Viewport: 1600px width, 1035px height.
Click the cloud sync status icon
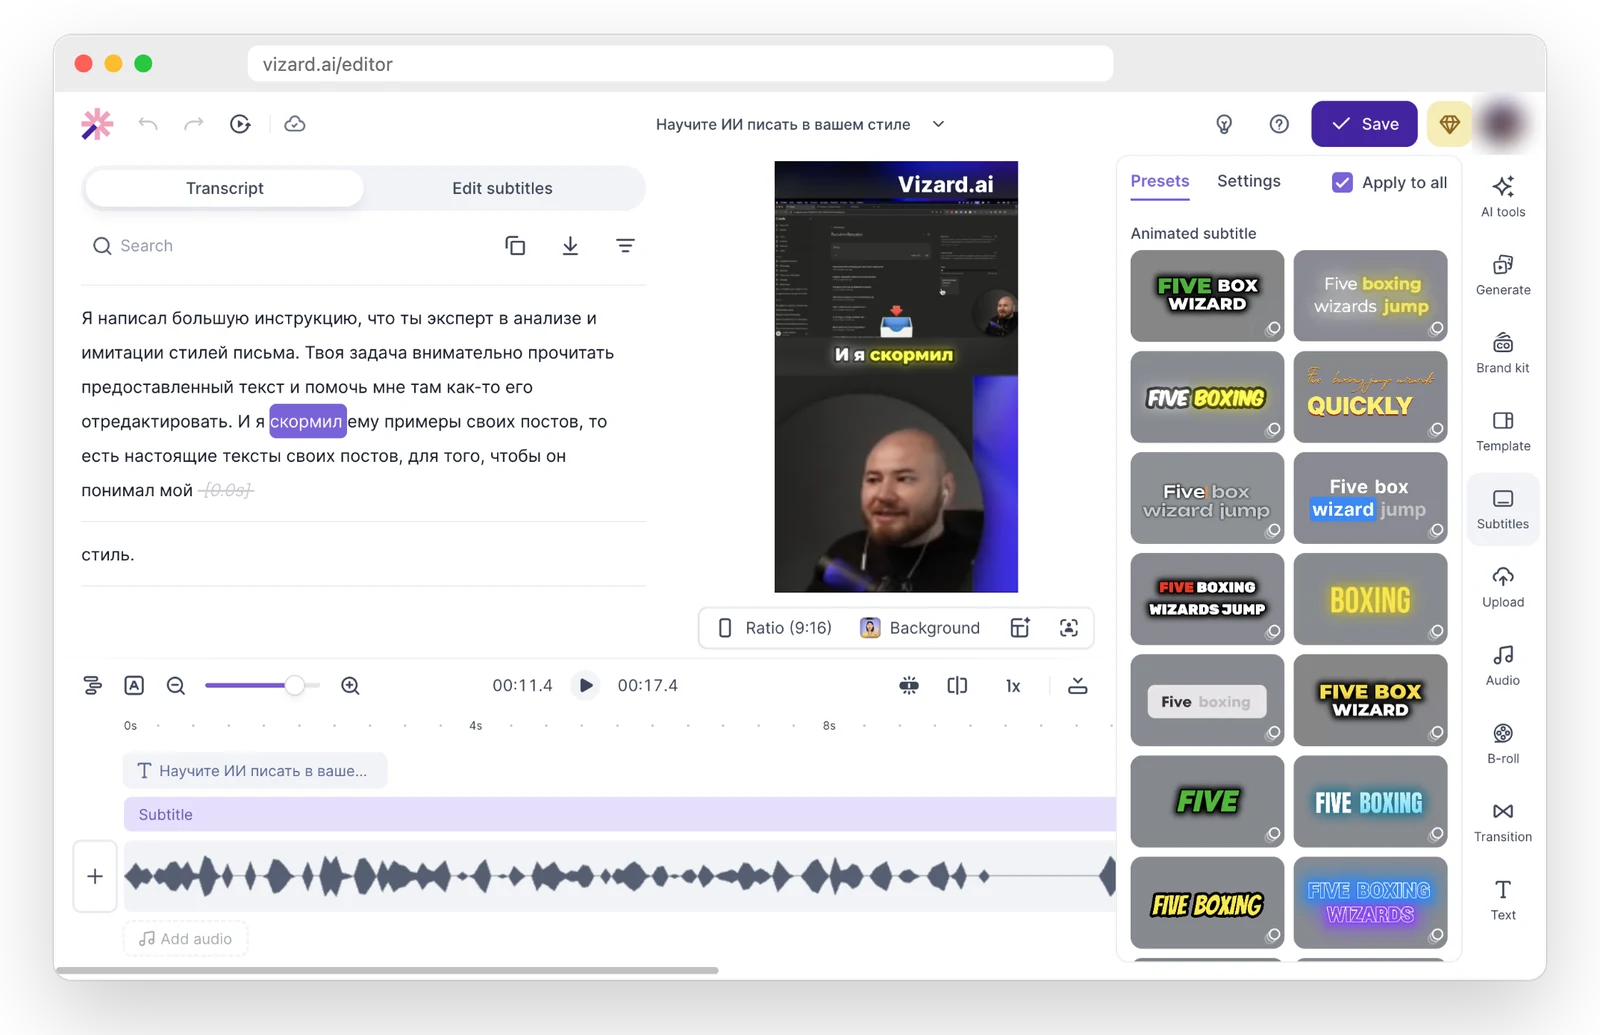295,124
